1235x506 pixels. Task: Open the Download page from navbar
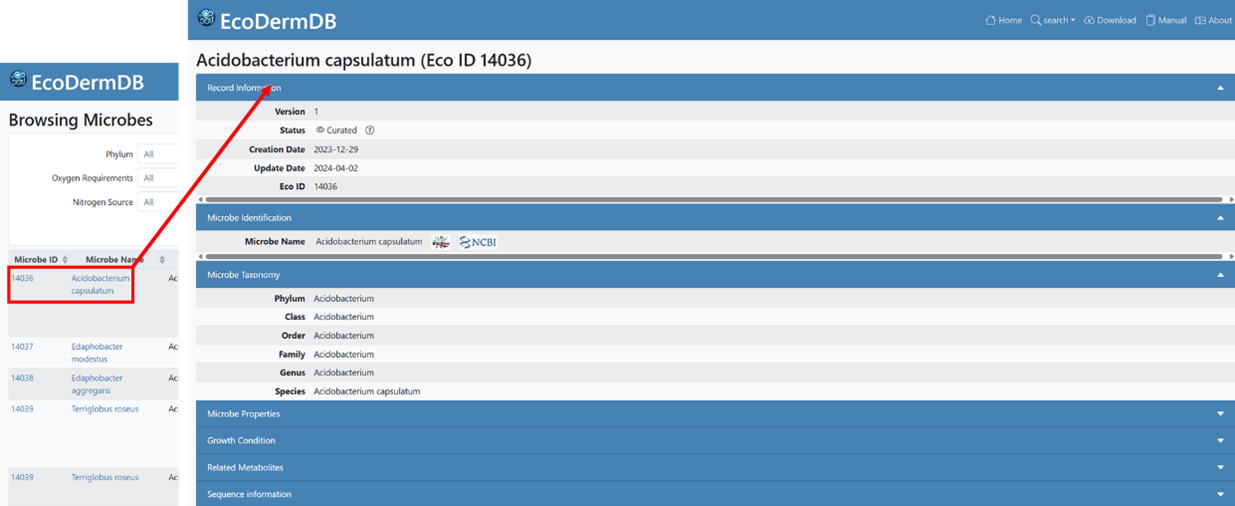click(x=1110, y=20)
